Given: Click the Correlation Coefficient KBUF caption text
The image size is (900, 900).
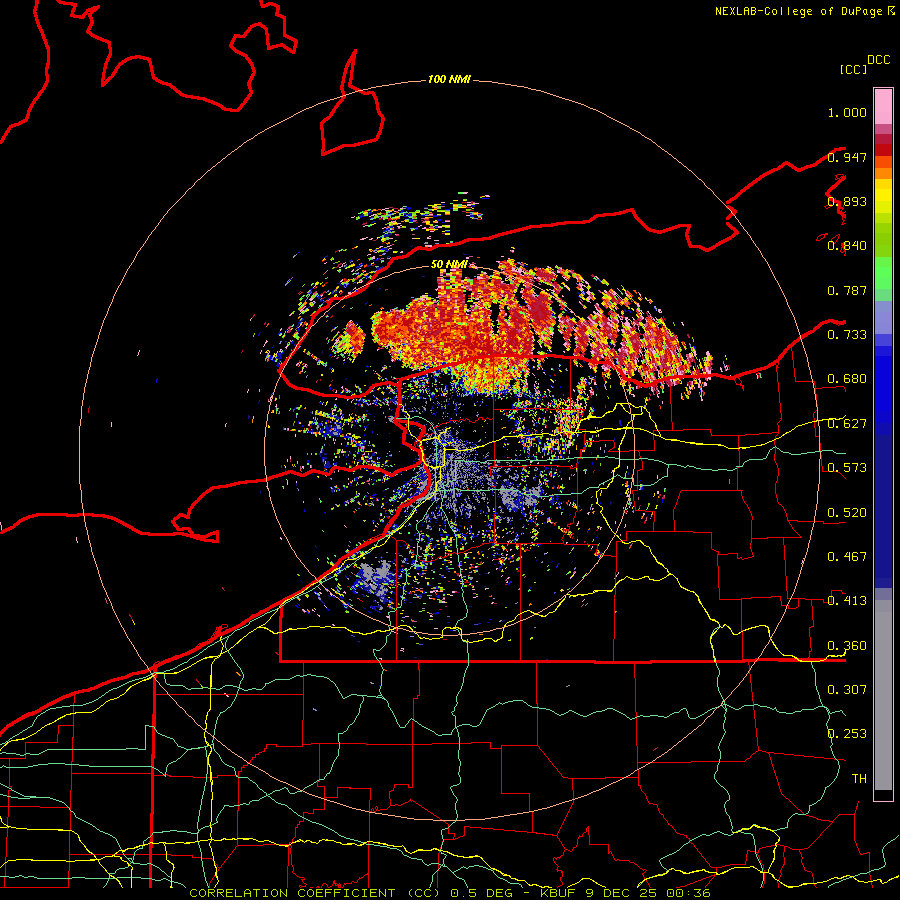Looking at the screenshot, I should coord(450,893).
